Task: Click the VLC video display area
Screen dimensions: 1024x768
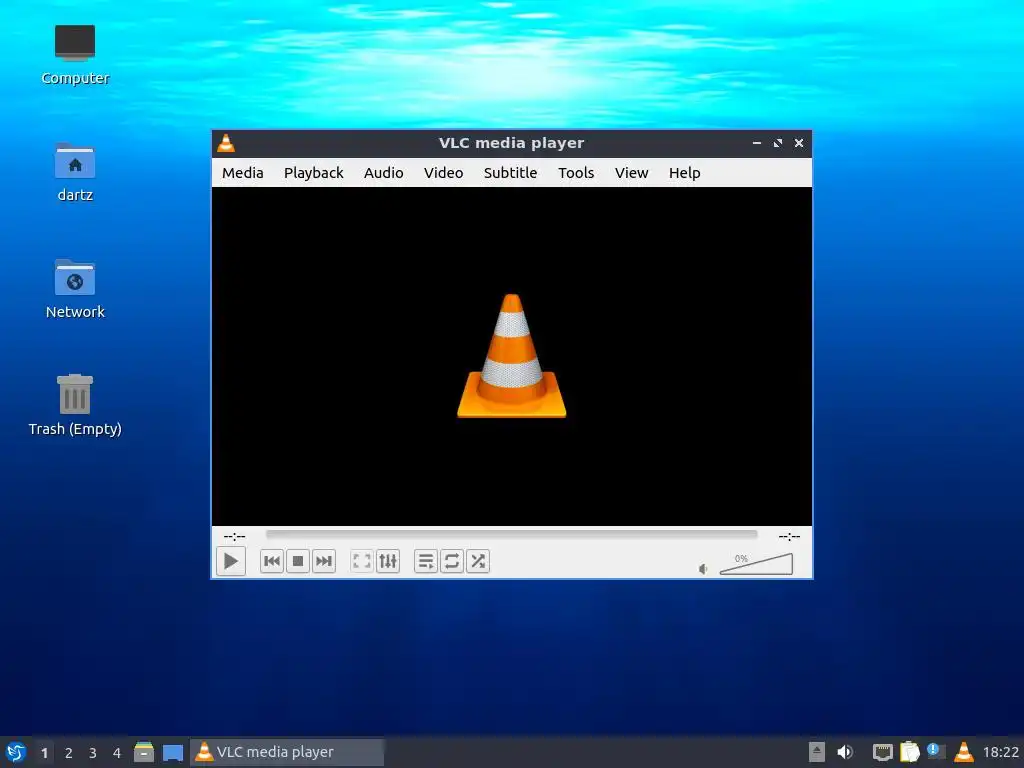Action: point(511,356)
